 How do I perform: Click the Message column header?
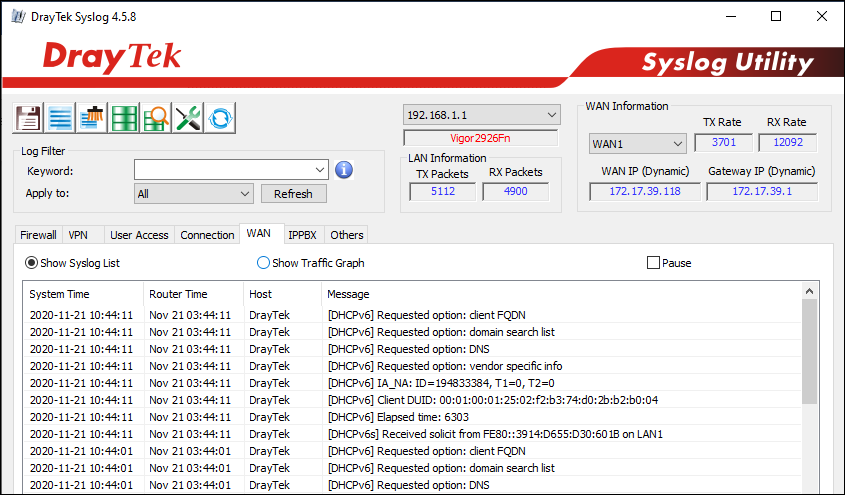coord(562,294)
